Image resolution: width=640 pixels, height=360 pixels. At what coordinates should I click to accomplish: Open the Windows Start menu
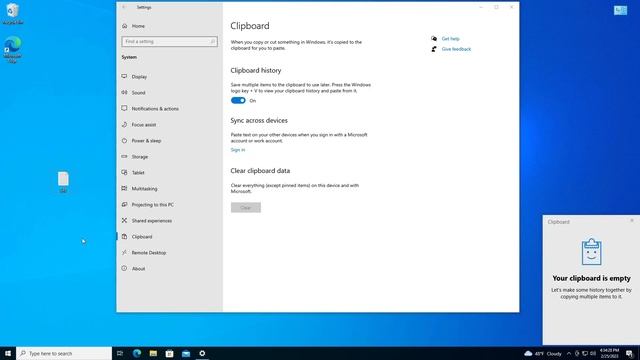coord(8,353)
